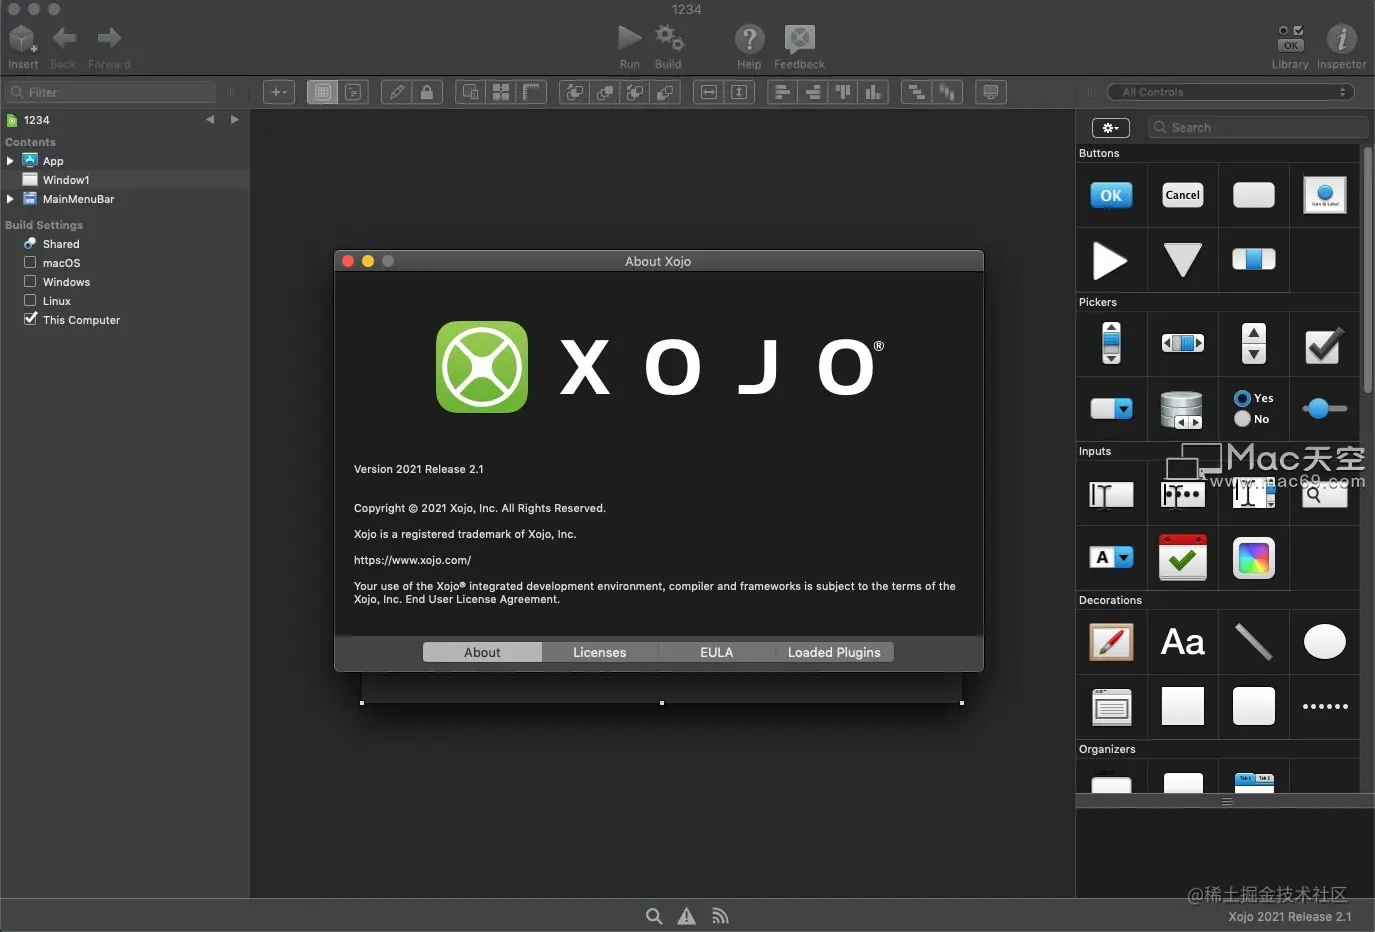The image size is (1375, 932).
Task: Toggle the rulers icon in toolbar
Action: [x=531, y=92]
